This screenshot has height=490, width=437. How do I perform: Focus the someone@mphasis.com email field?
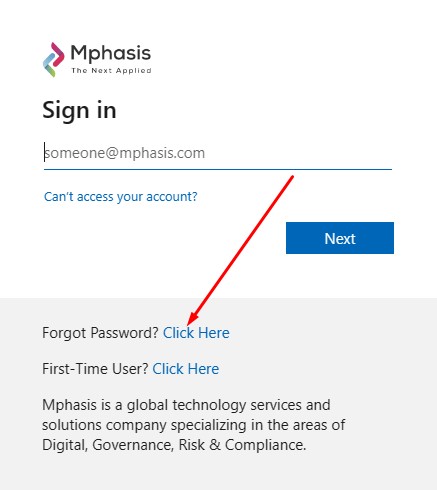(218, 153)
